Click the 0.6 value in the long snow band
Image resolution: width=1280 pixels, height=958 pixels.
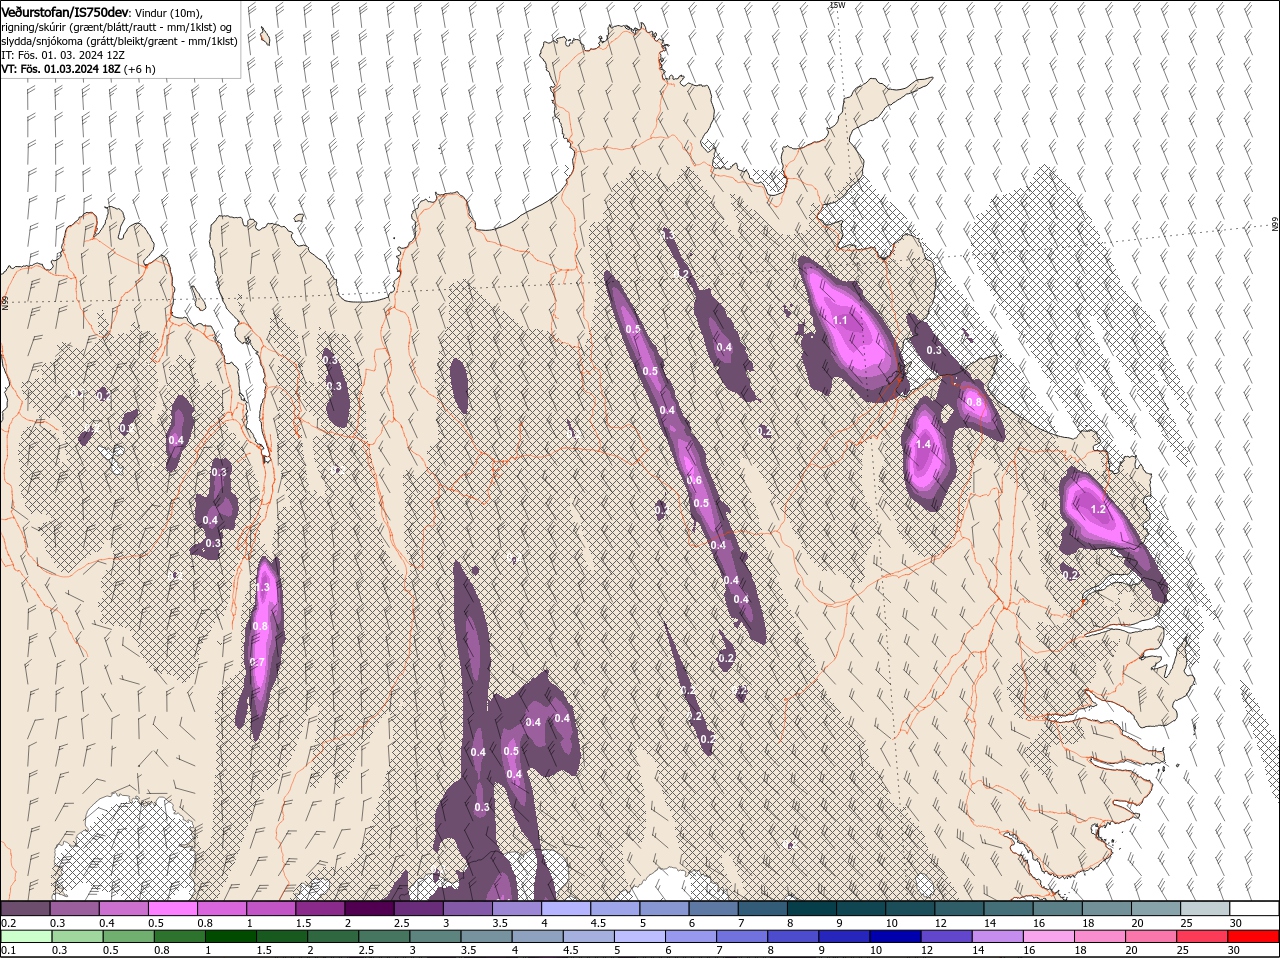694,481
